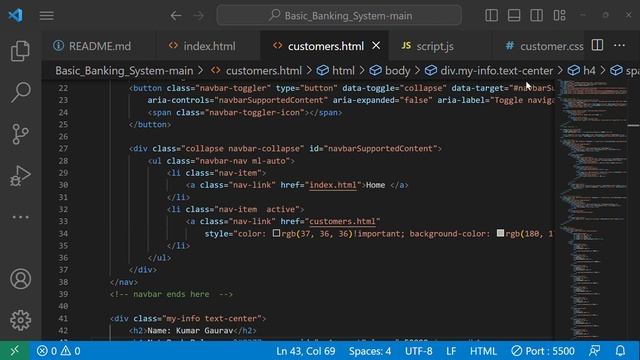Viewport: 640px width, 360px height.
Task: Click Ln 43, Col 69 in status bar
Action: 305,351
